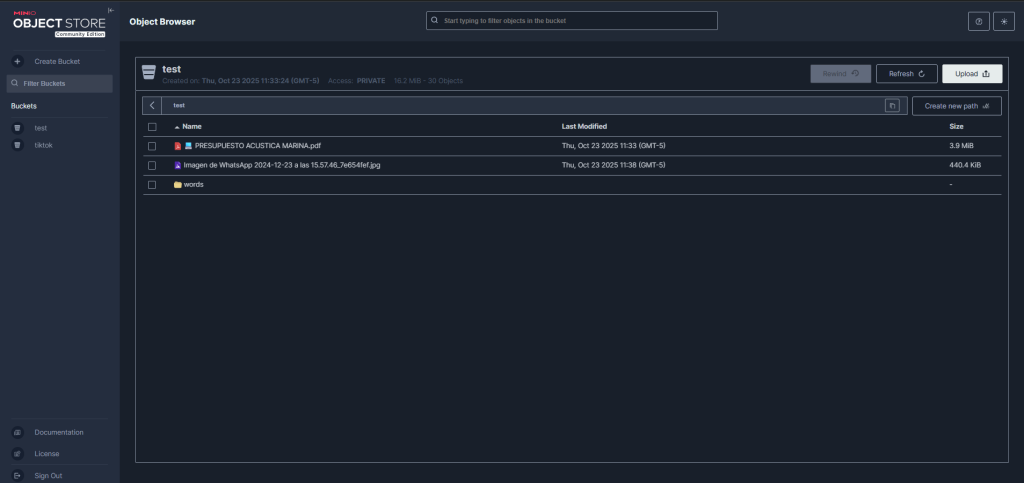Sort objects by the Size column

(956, 127)
